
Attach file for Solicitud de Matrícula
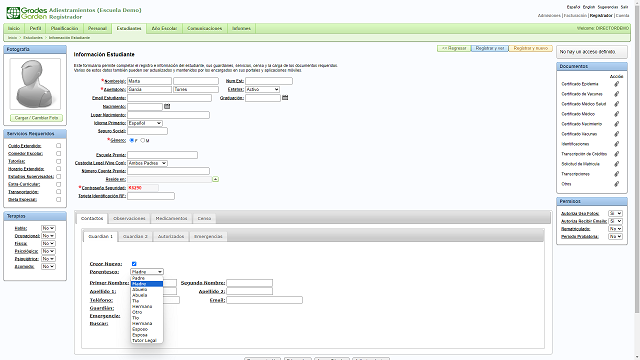pyautogui.click(x=616, y=164)
